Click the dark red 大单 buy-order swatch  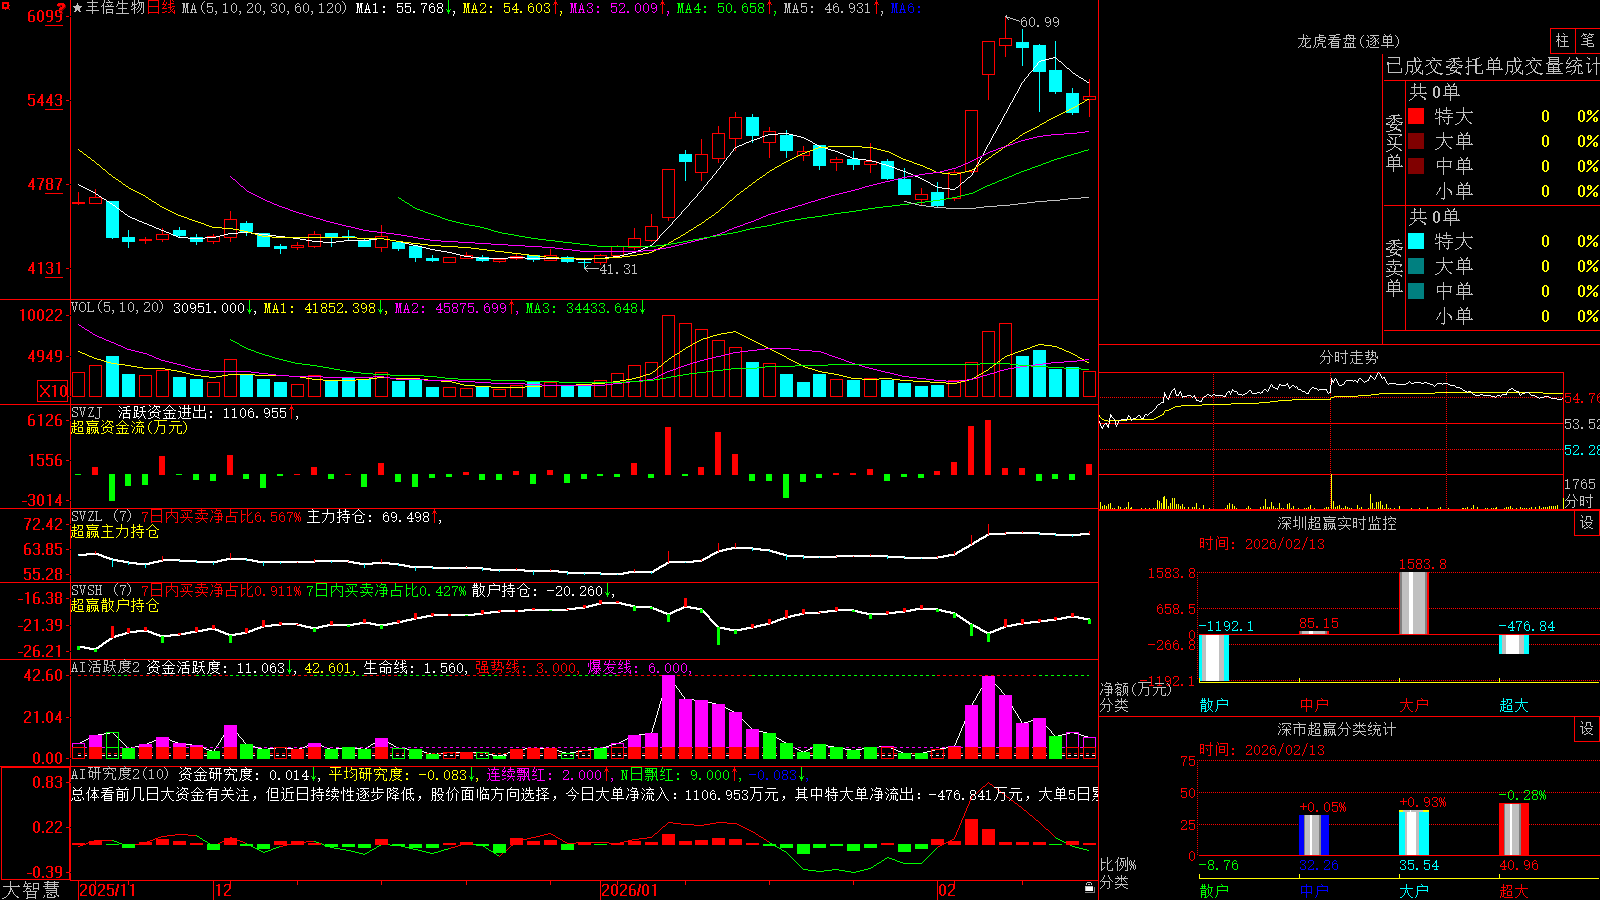pyautogui.click(x=1416, y=141)
